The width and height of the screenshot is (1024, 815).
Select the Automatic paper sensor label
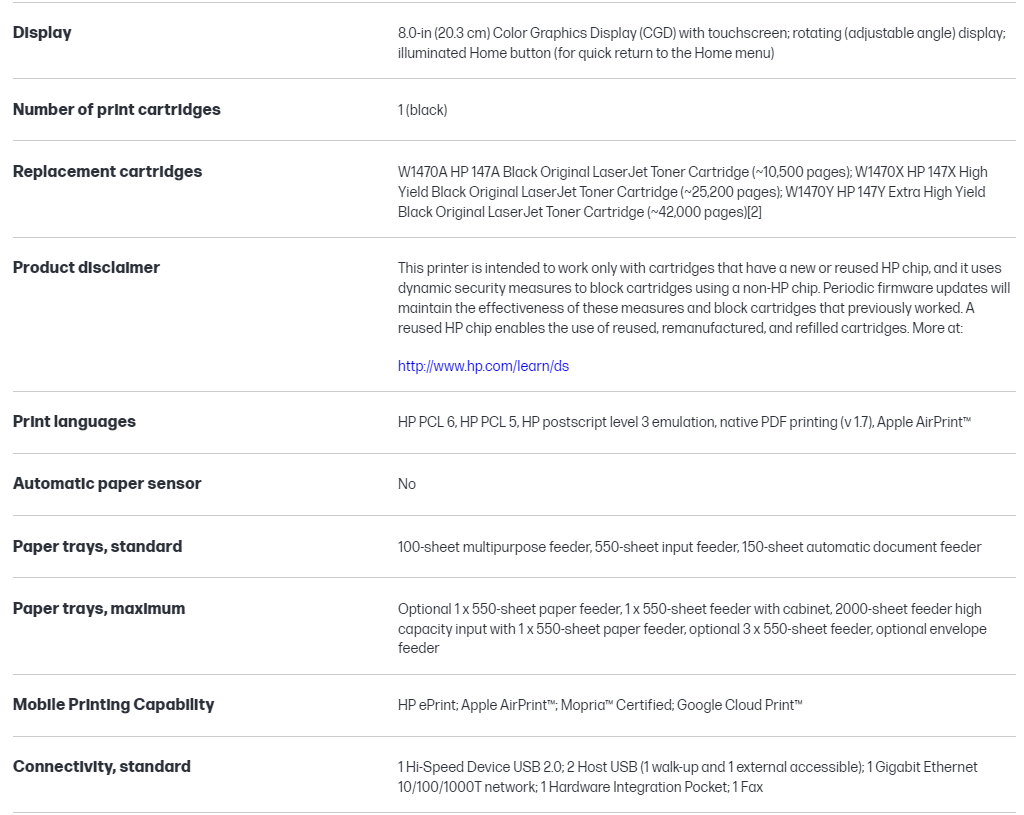pos(107,484)
